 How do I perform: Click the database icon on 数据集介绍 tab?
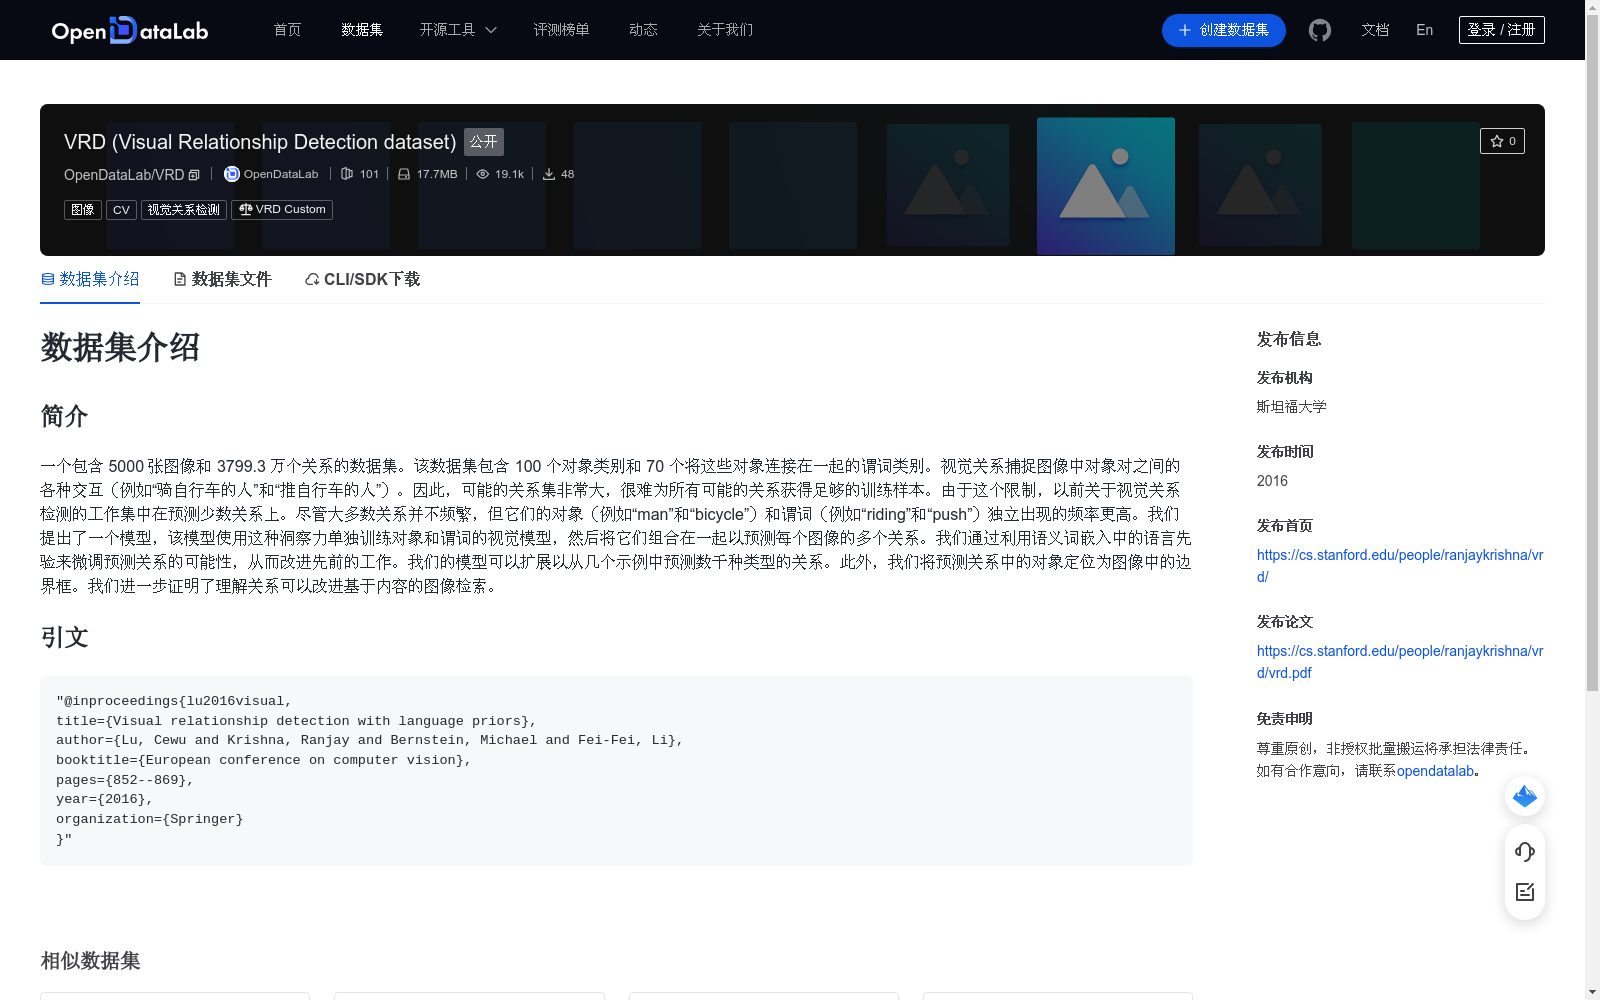click(47, 279)
